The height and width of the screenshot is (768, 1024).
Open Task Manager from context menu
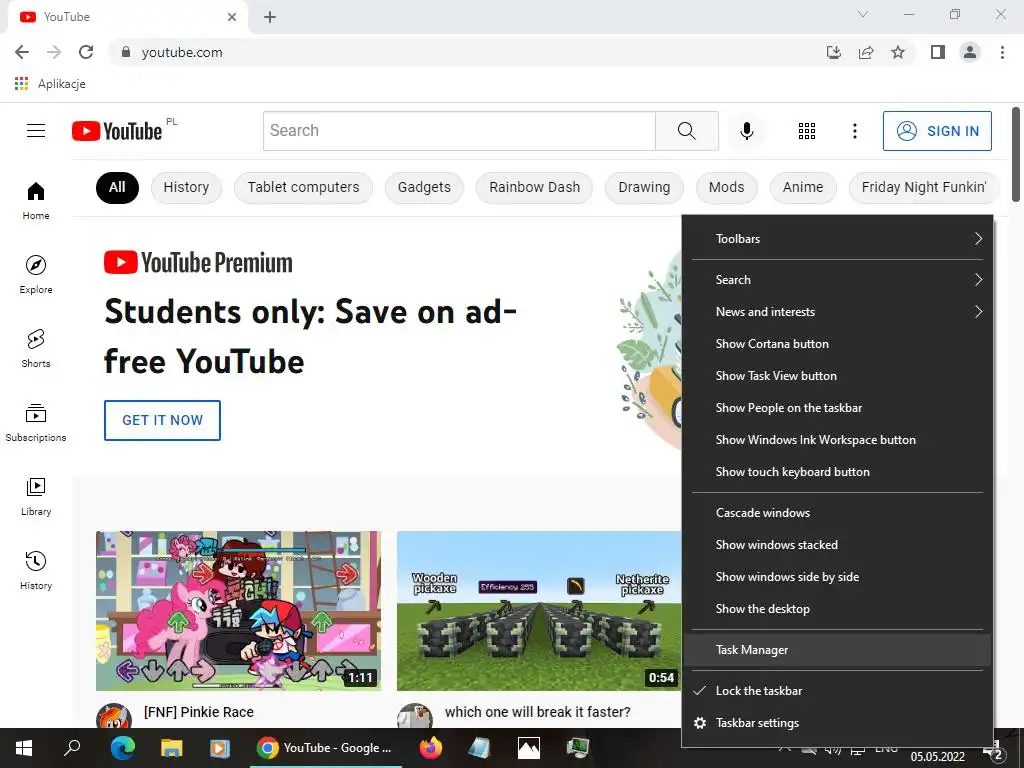tap(837, 650)
